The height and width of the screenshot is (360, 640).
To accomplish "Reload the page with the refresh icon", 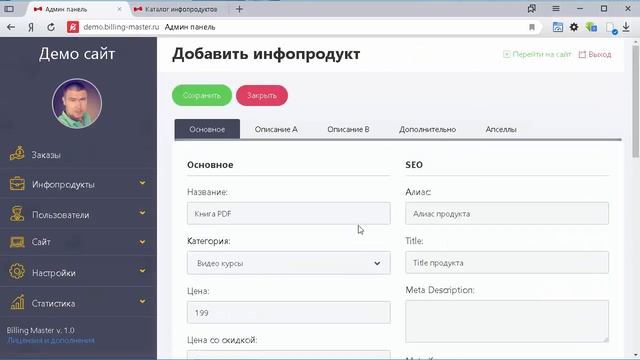I will [51, 27].
